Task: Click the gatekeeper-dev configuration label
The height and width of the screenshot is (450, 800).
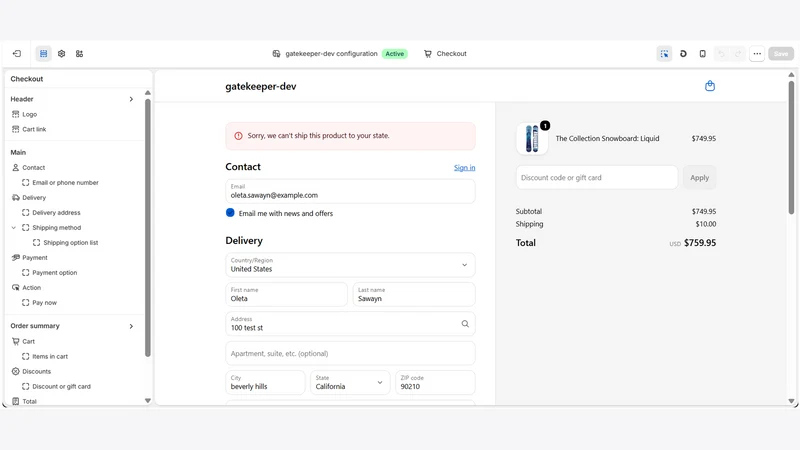Action: [x=331, y=54]
